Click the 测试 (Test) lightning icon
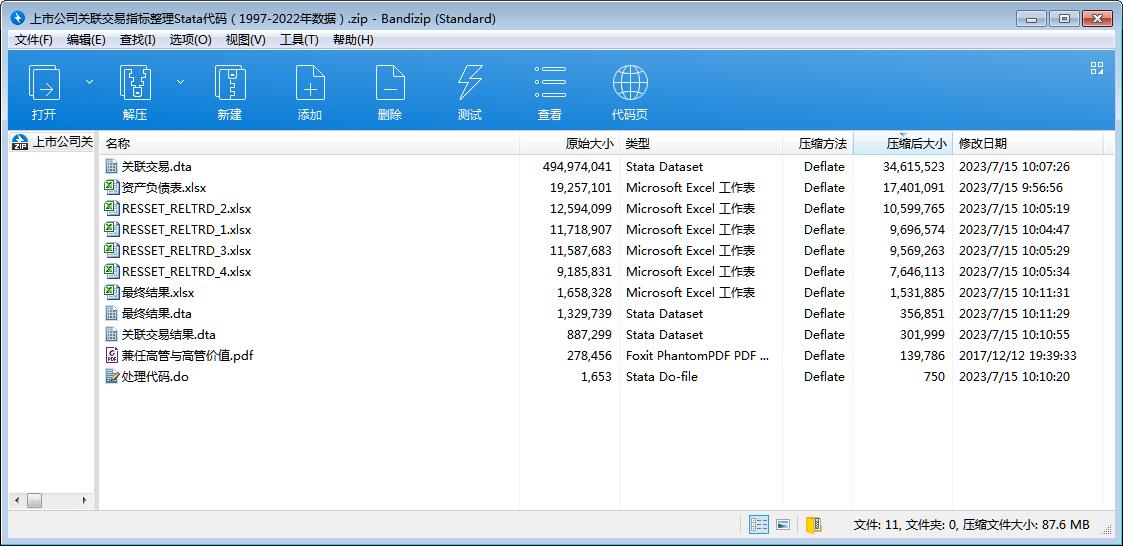This screenshot has width=1123, height=546. click(470, 82)
